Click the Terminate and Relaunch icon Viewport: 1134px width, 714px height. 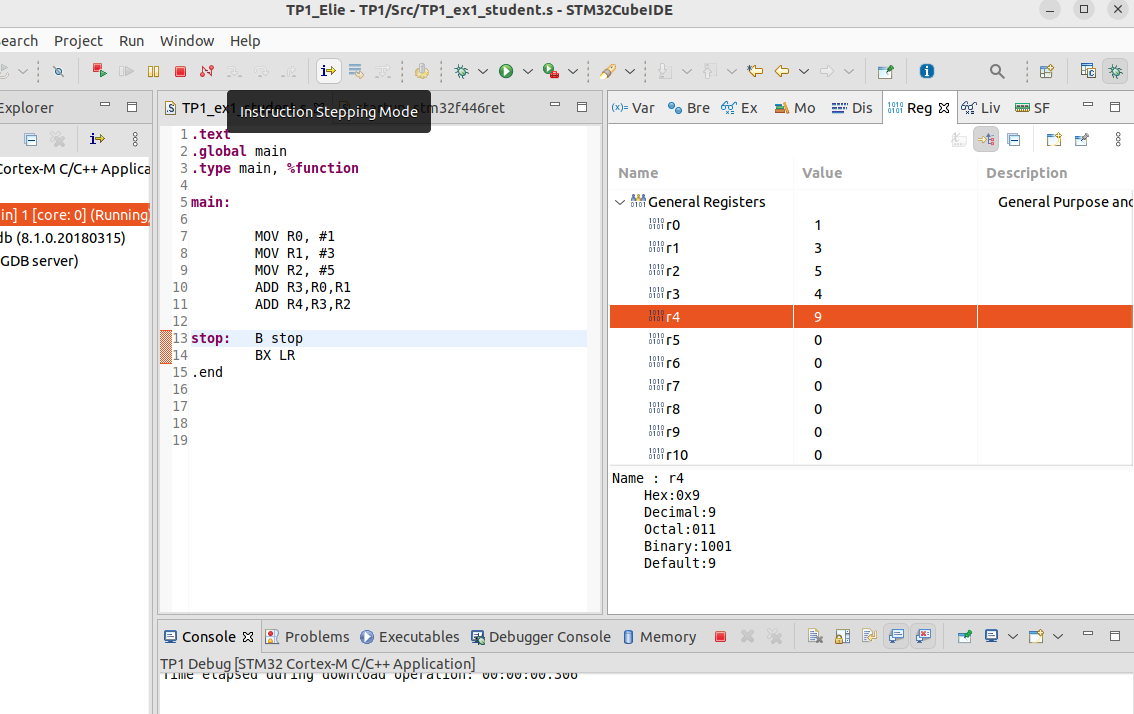click(99, 71)
